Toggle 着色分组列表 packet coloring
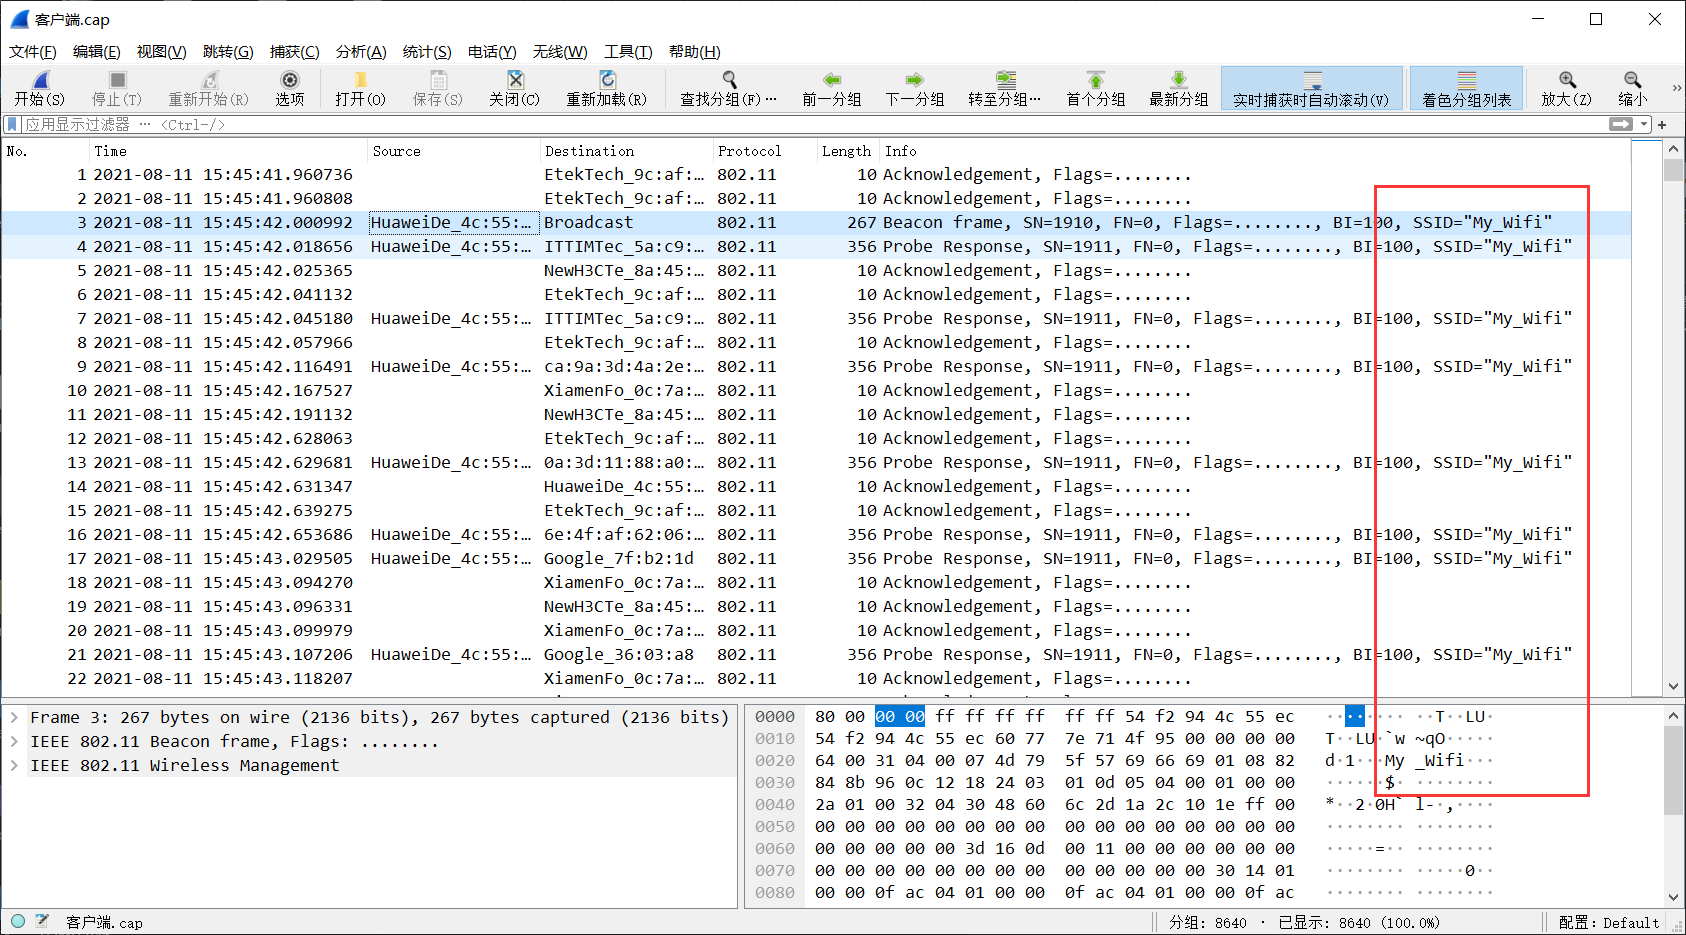 [x=1467, y=88]
